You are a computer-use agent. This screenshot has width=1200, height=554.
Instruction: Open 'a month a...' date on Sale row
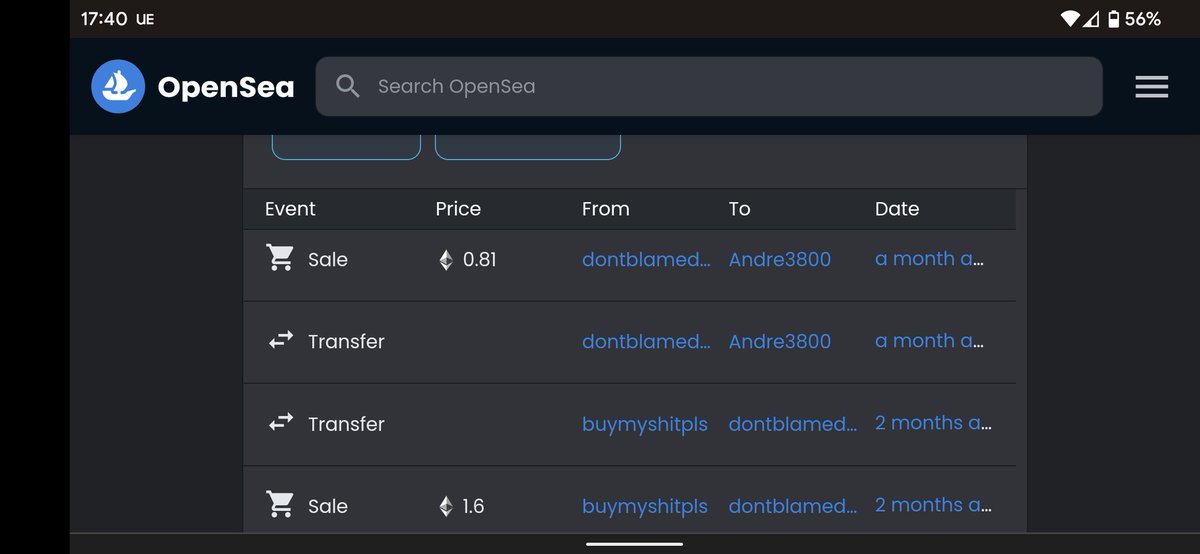pos(929,258)
